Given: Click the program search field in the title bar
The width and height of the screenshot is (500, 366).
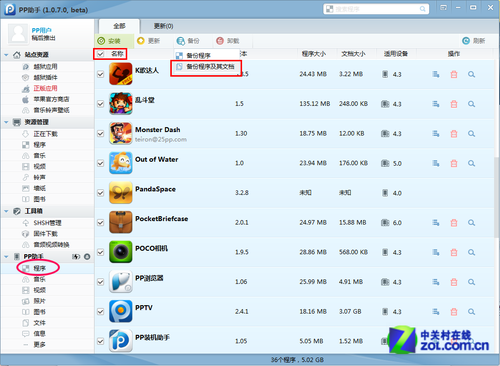Looking at the screenshot, I should point(376,9).
